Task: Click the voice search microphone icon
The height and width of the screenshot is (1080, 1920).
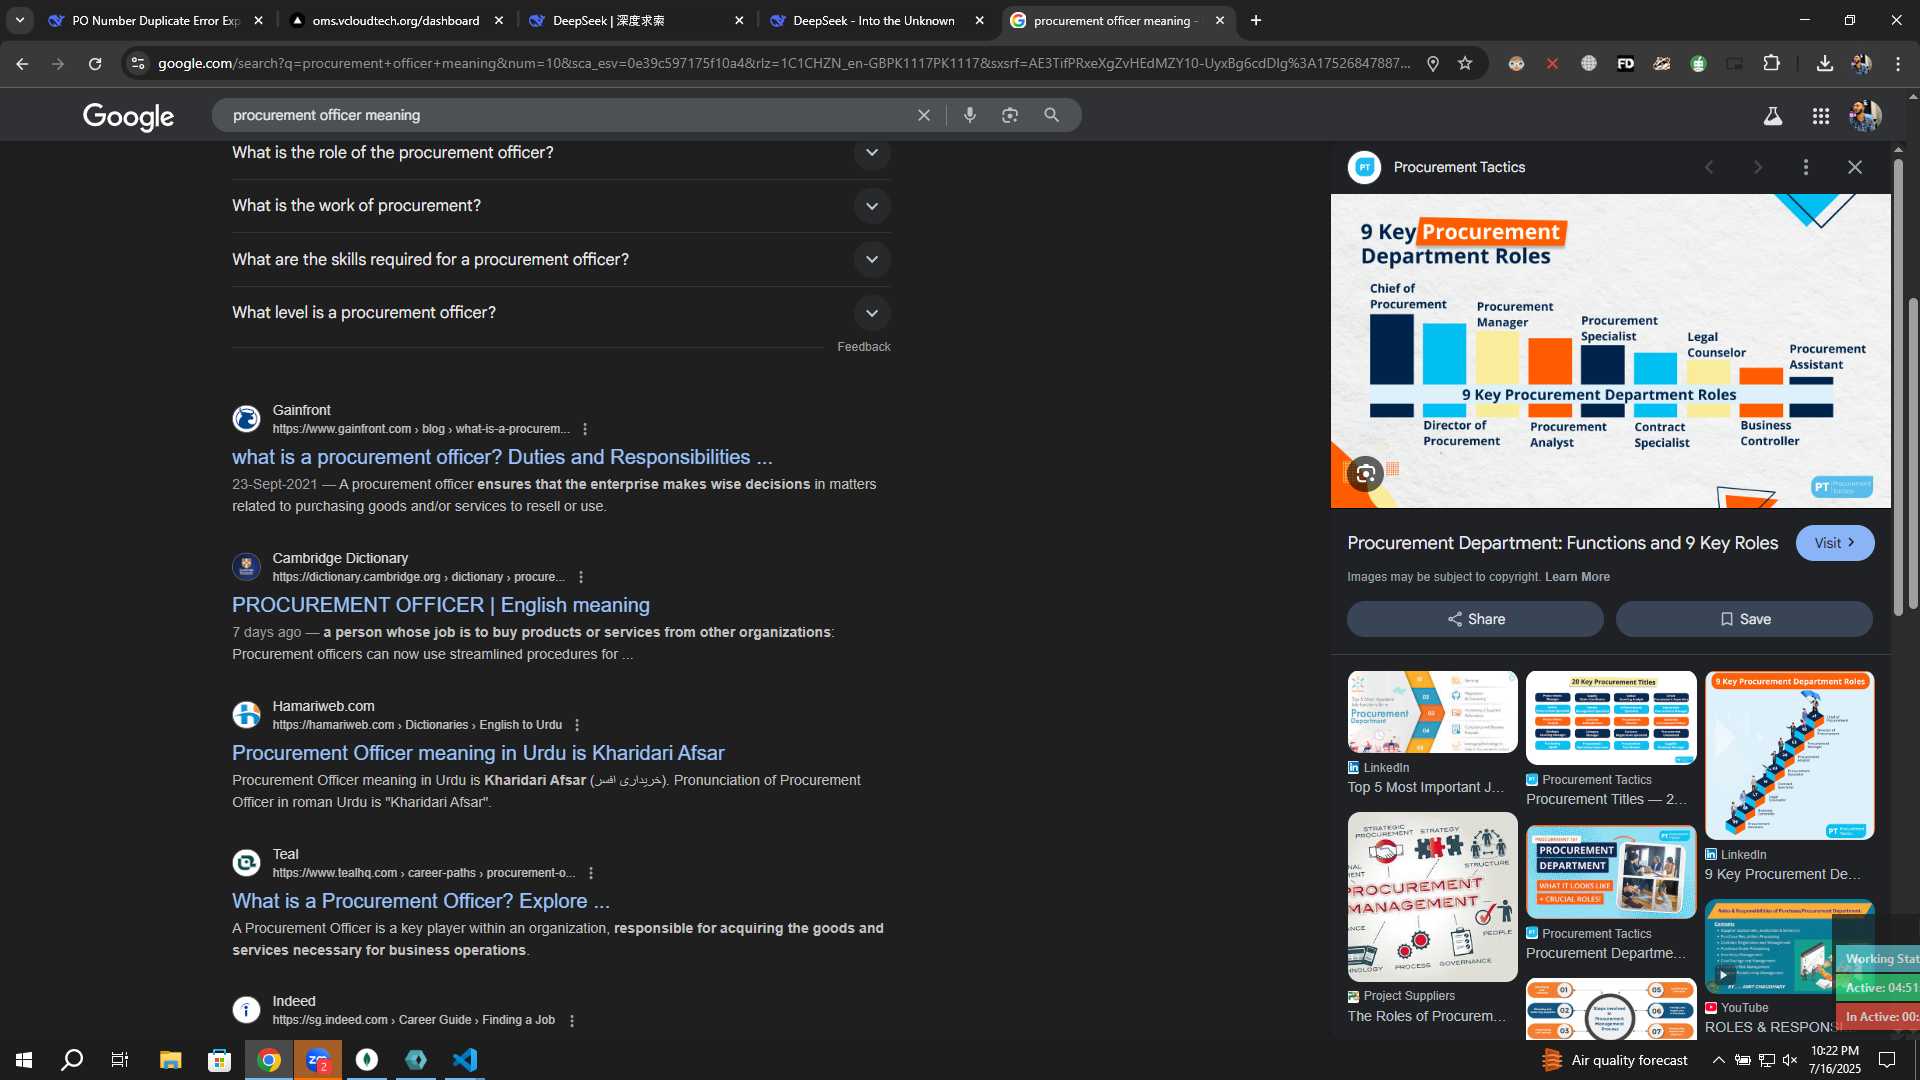Action: coord(969,115)
